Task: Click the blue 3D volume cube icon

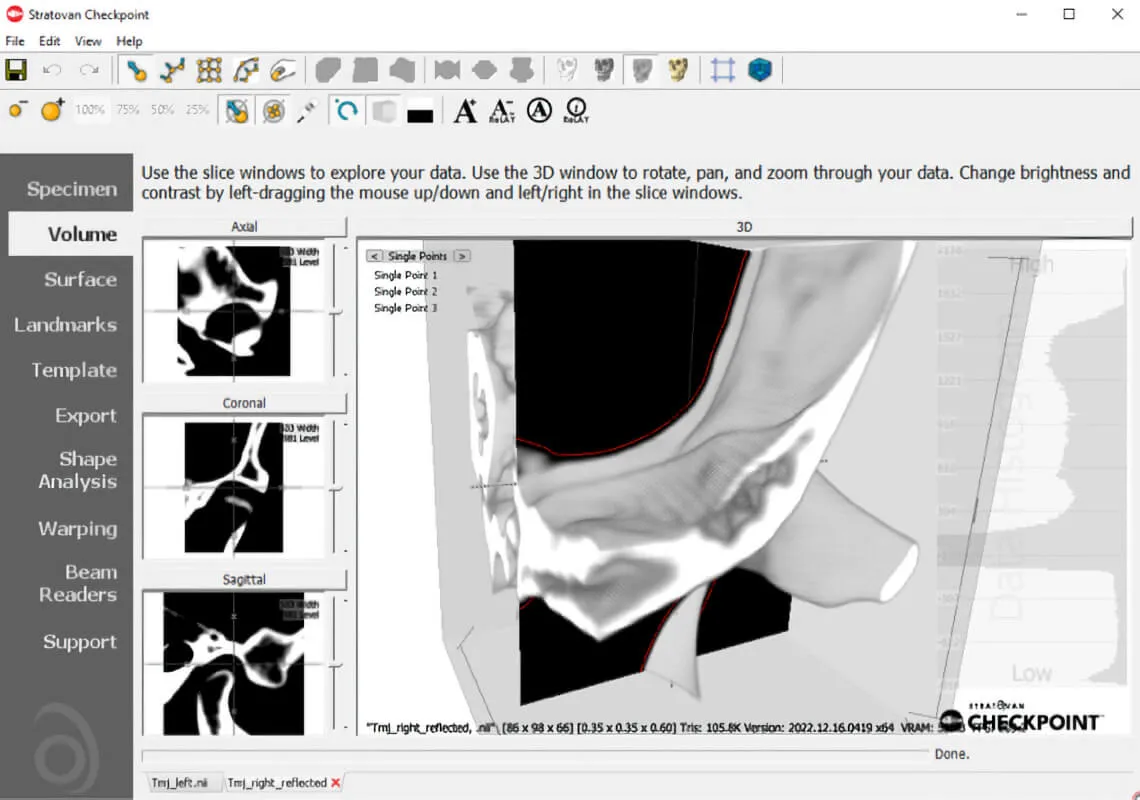Action: click(760, 70)
